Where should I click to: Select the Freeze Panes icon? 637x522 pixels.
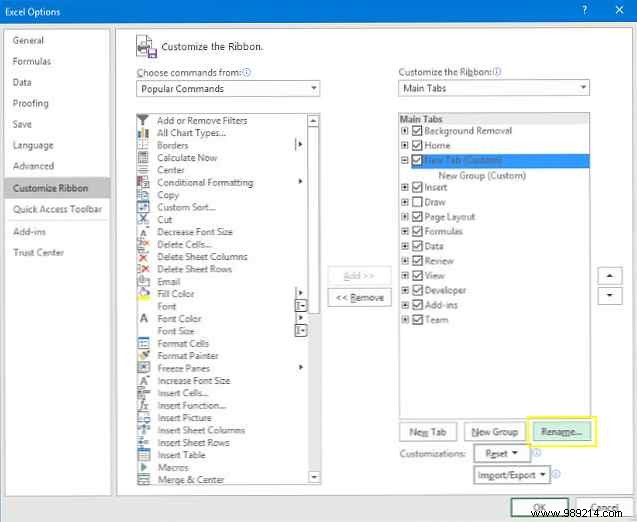tap(143, 368)
